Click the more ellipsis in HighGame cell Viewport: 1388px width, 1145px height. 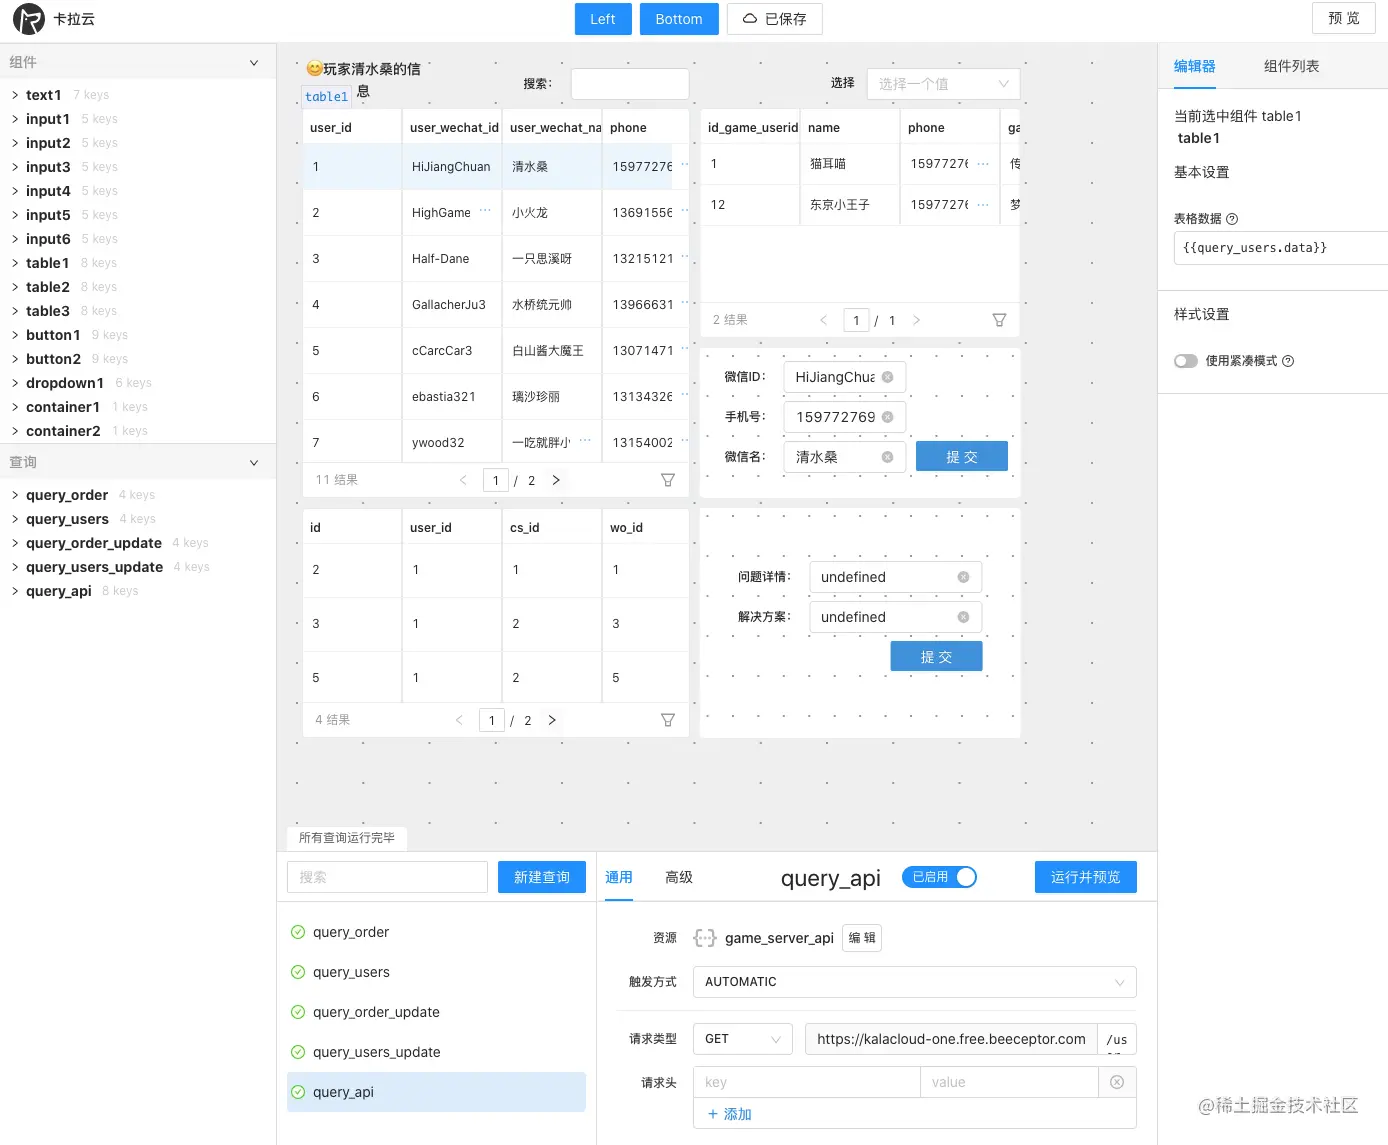coord(485,211)
